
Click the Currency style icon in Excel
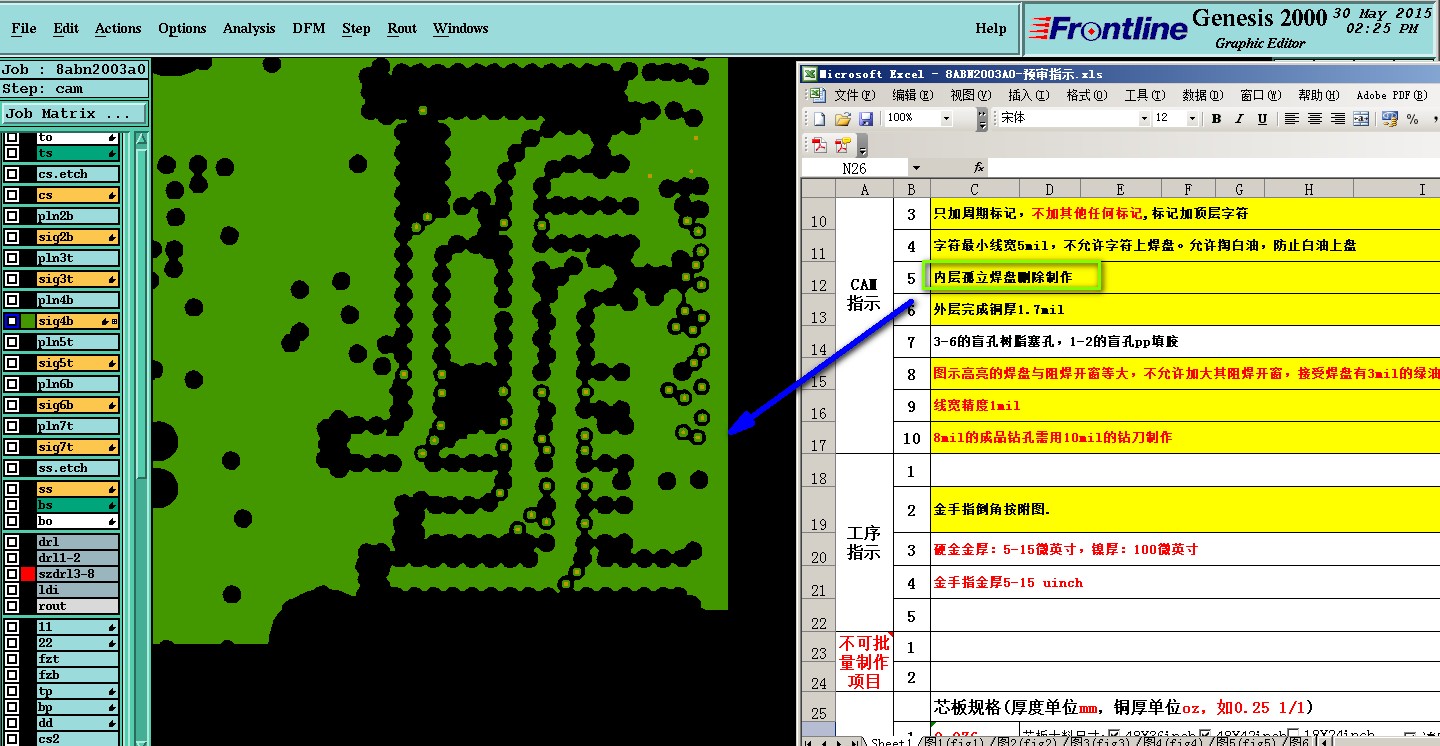(1390, 119)
